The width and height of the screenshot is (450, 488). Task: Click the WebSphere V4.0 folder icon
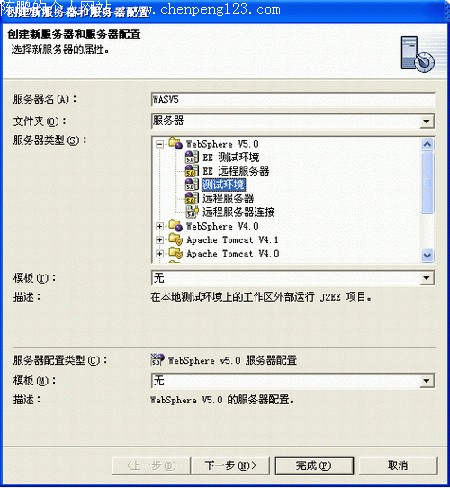click(x=176, y=226)
